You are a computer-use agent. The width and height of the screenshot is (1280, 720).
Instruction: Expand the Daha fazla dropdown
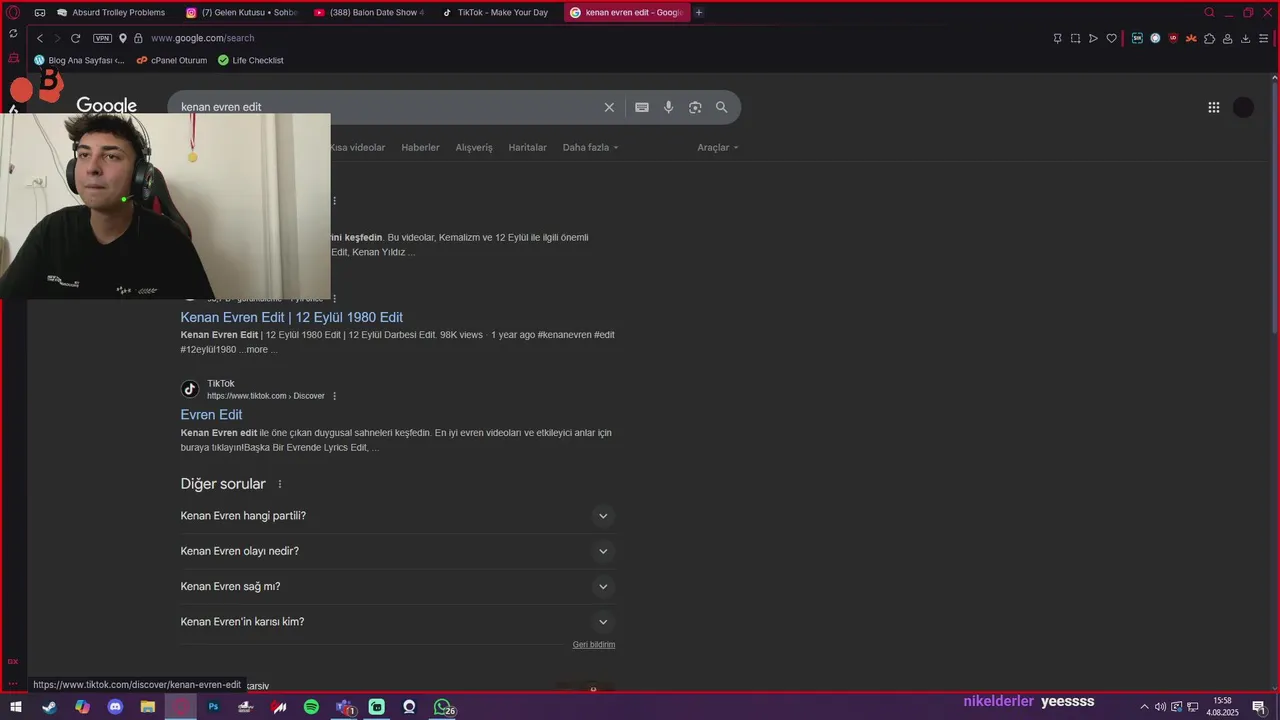590,147
